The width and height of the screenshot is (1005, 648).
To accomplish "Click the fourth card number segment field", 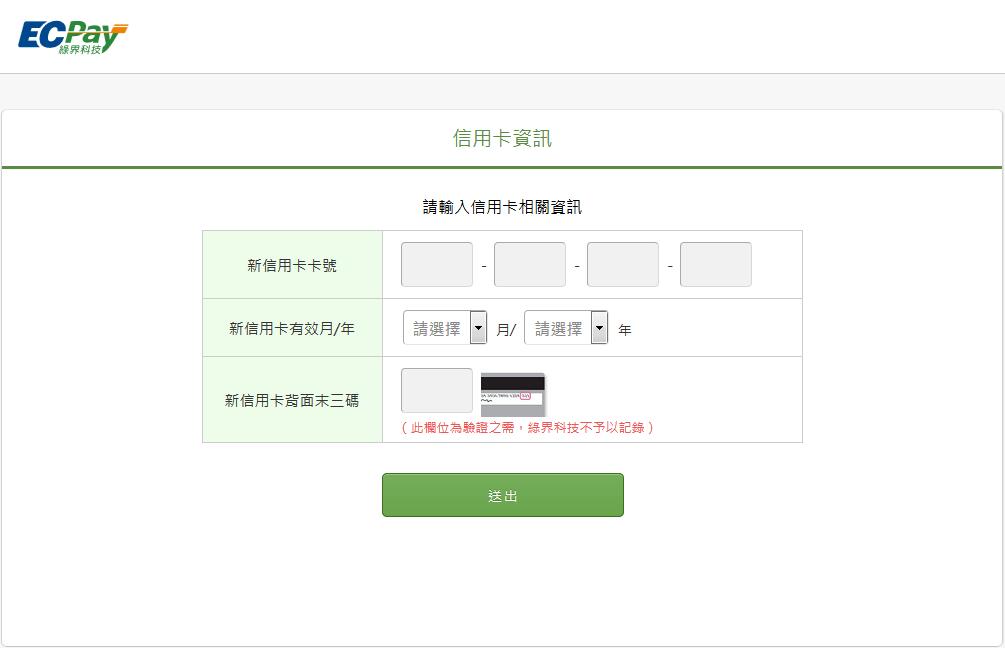I will (x=715, y=264).
